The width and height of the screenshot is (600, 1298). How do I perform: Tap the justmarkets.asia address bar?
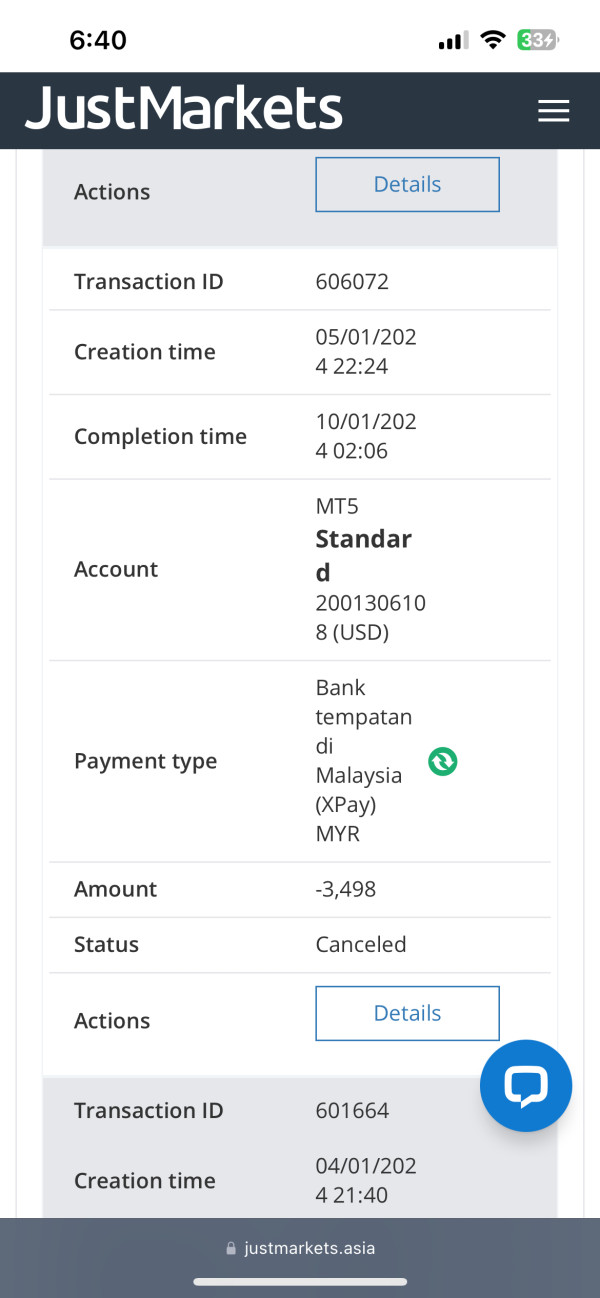click(300, 1248)
